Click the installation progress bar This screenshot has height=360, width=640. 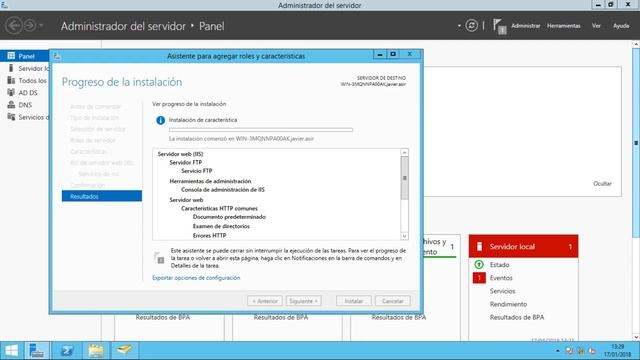(x=261, y=130)
